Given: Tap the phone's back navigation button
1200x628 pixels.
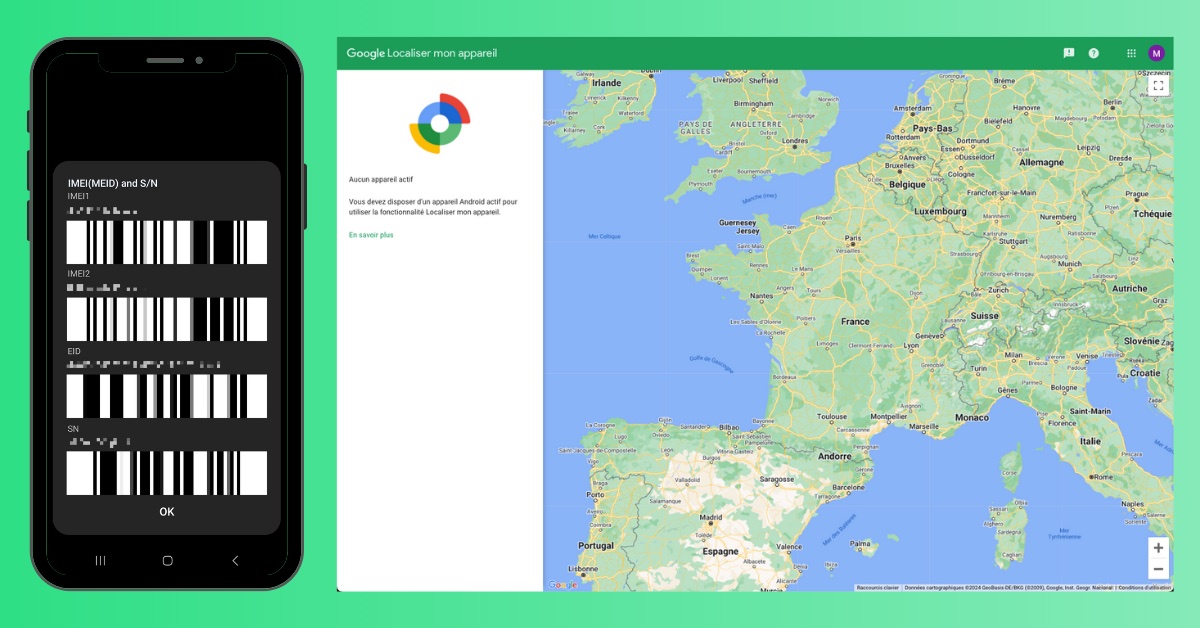Looking at the screenshot, I should coord(235,561).
